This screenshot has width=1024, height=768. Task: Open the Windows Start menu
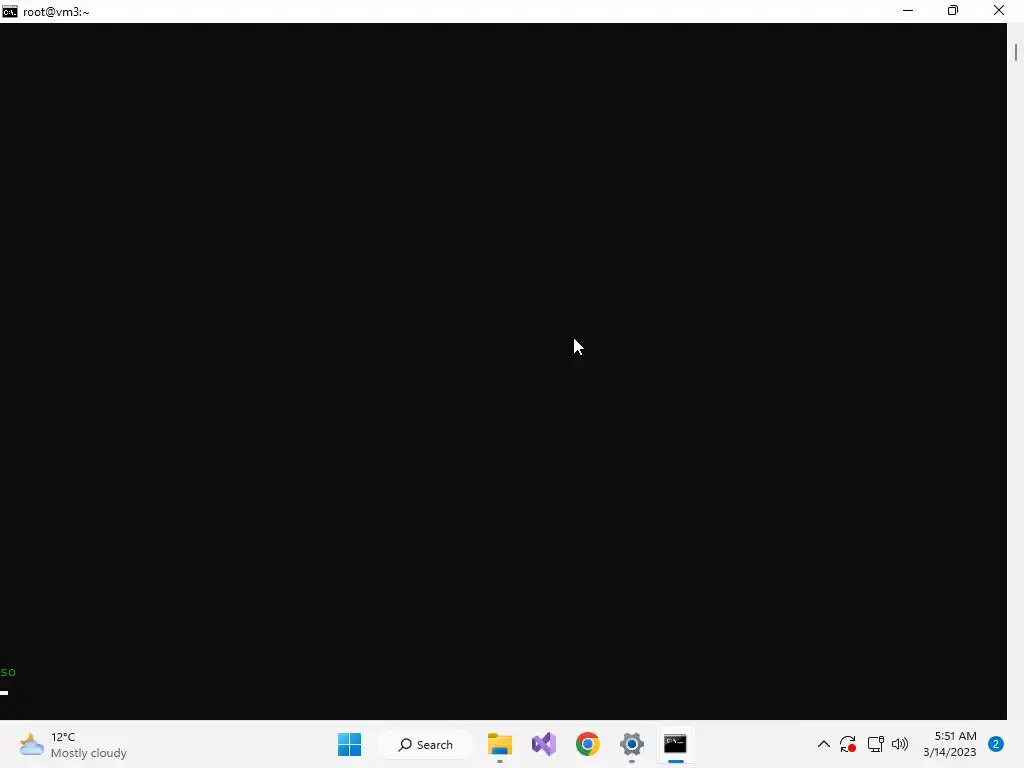coord(349,744)
